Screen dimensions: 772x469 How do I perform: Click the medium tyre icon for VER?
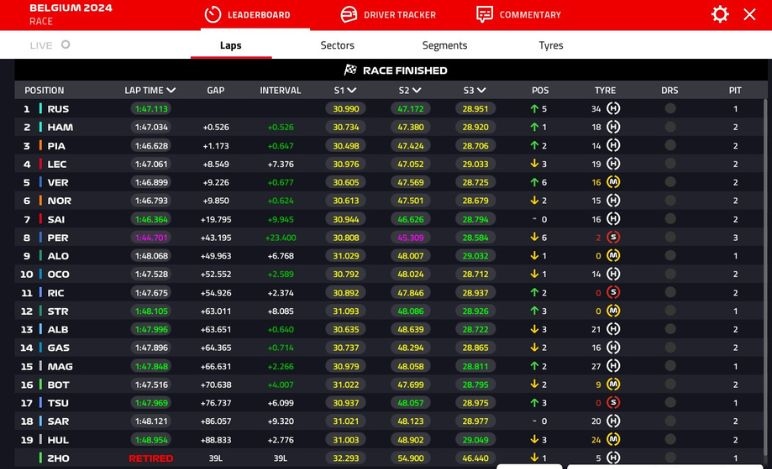tap(613, 182)
